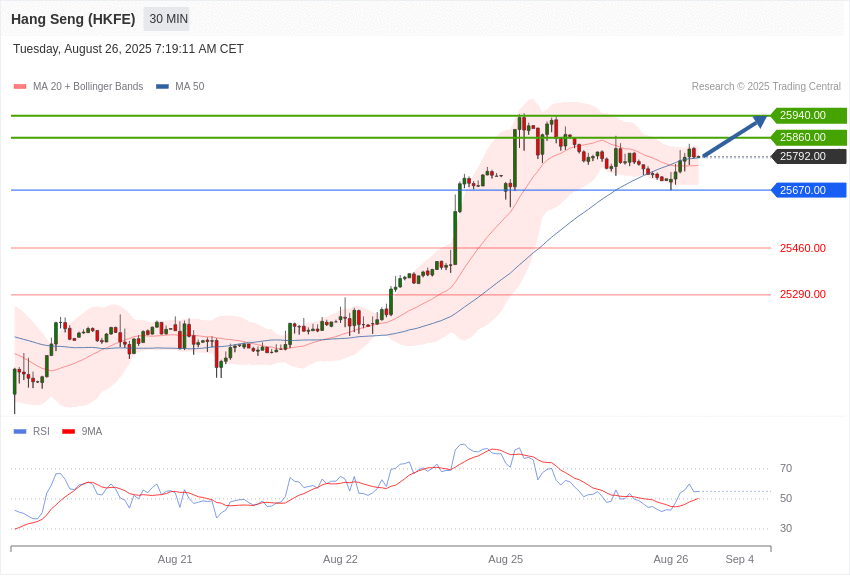The image size is (850, 576).
Task: Click the MA 20 + Bollinger Bands legend swatch
Action: 20,87
